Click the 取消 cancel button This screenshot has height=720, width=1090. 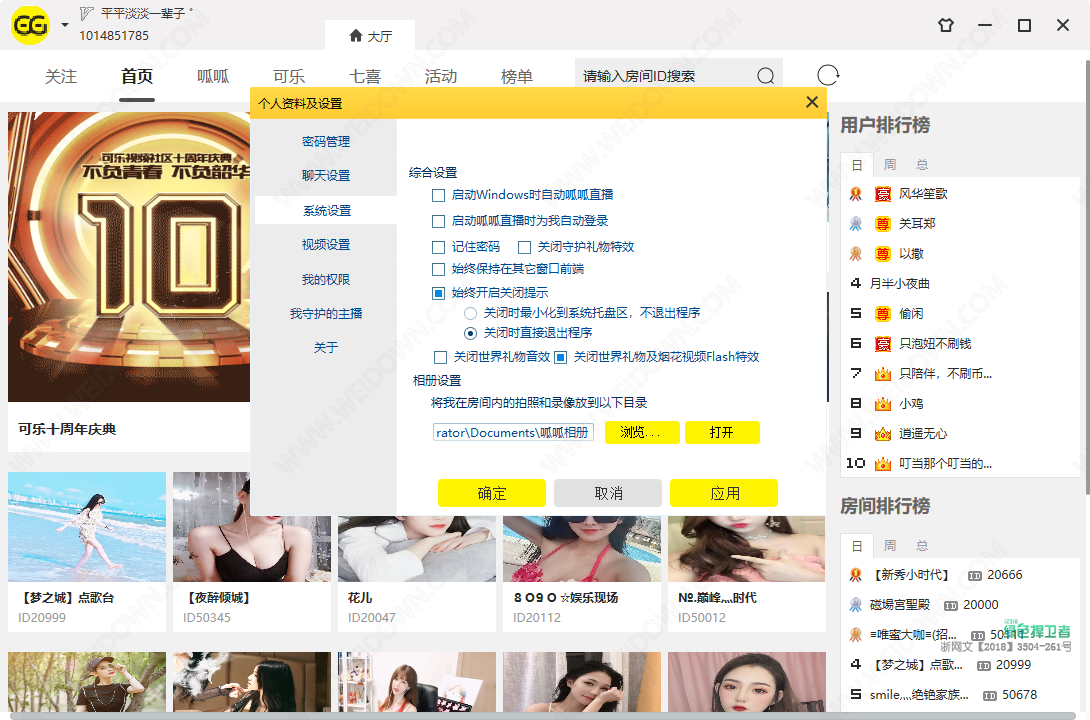(x=608, y=493)
